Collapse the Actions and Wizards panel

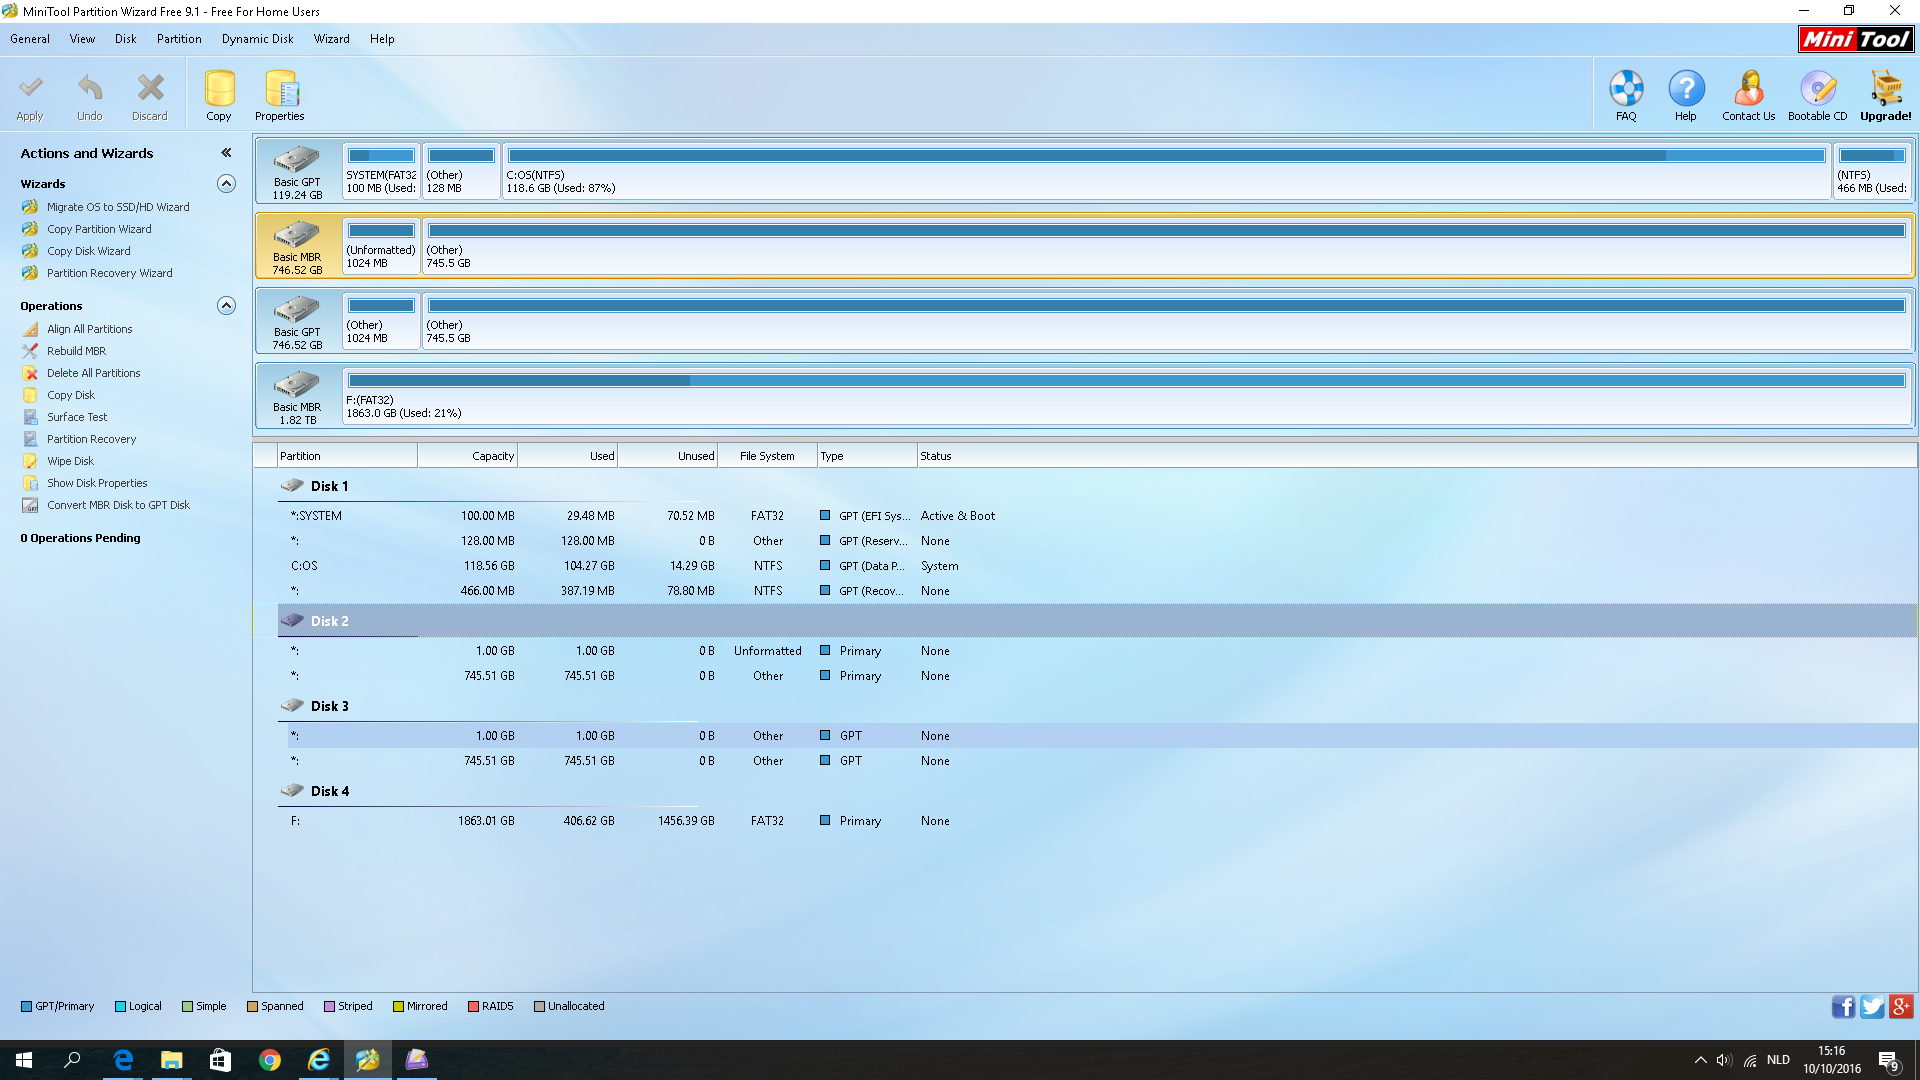226,153
